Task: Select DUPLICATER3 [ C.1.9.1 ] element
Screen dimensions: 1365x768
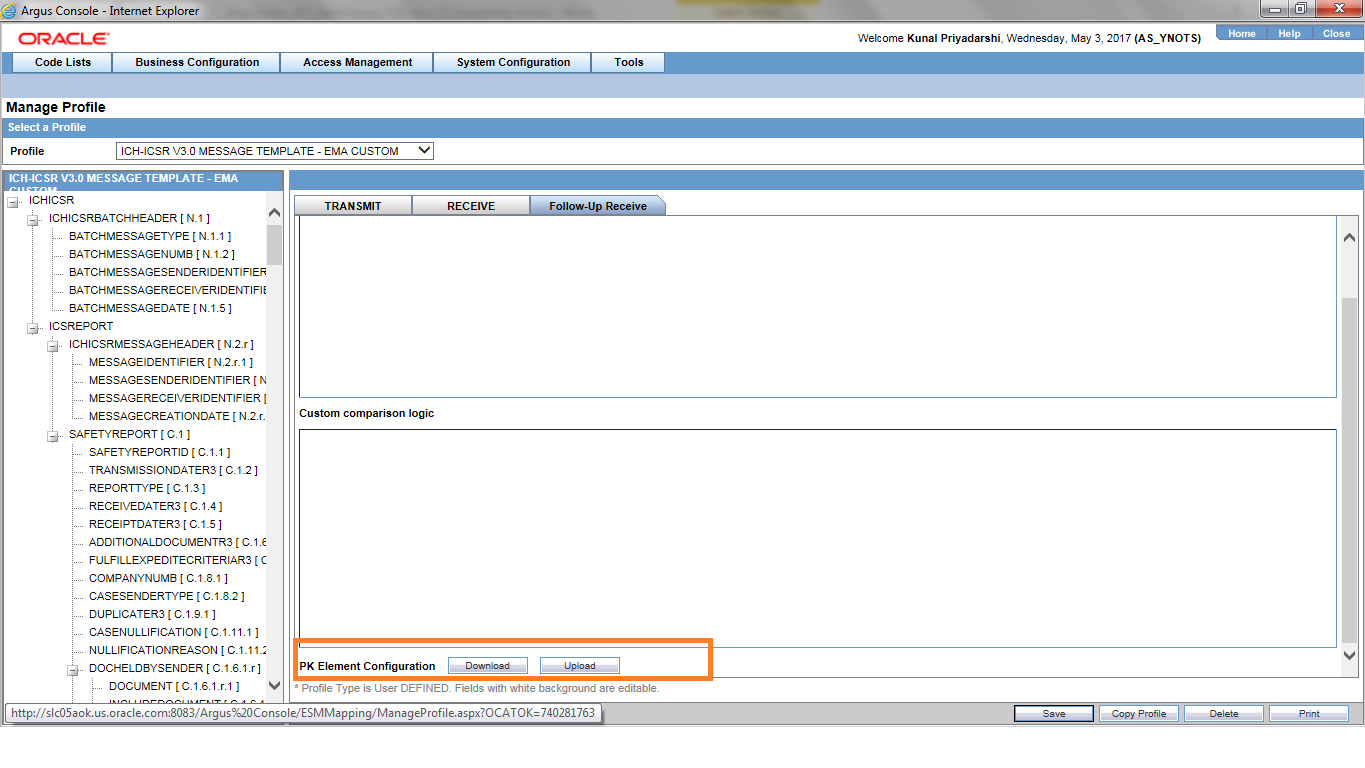Action: point(152,614)
